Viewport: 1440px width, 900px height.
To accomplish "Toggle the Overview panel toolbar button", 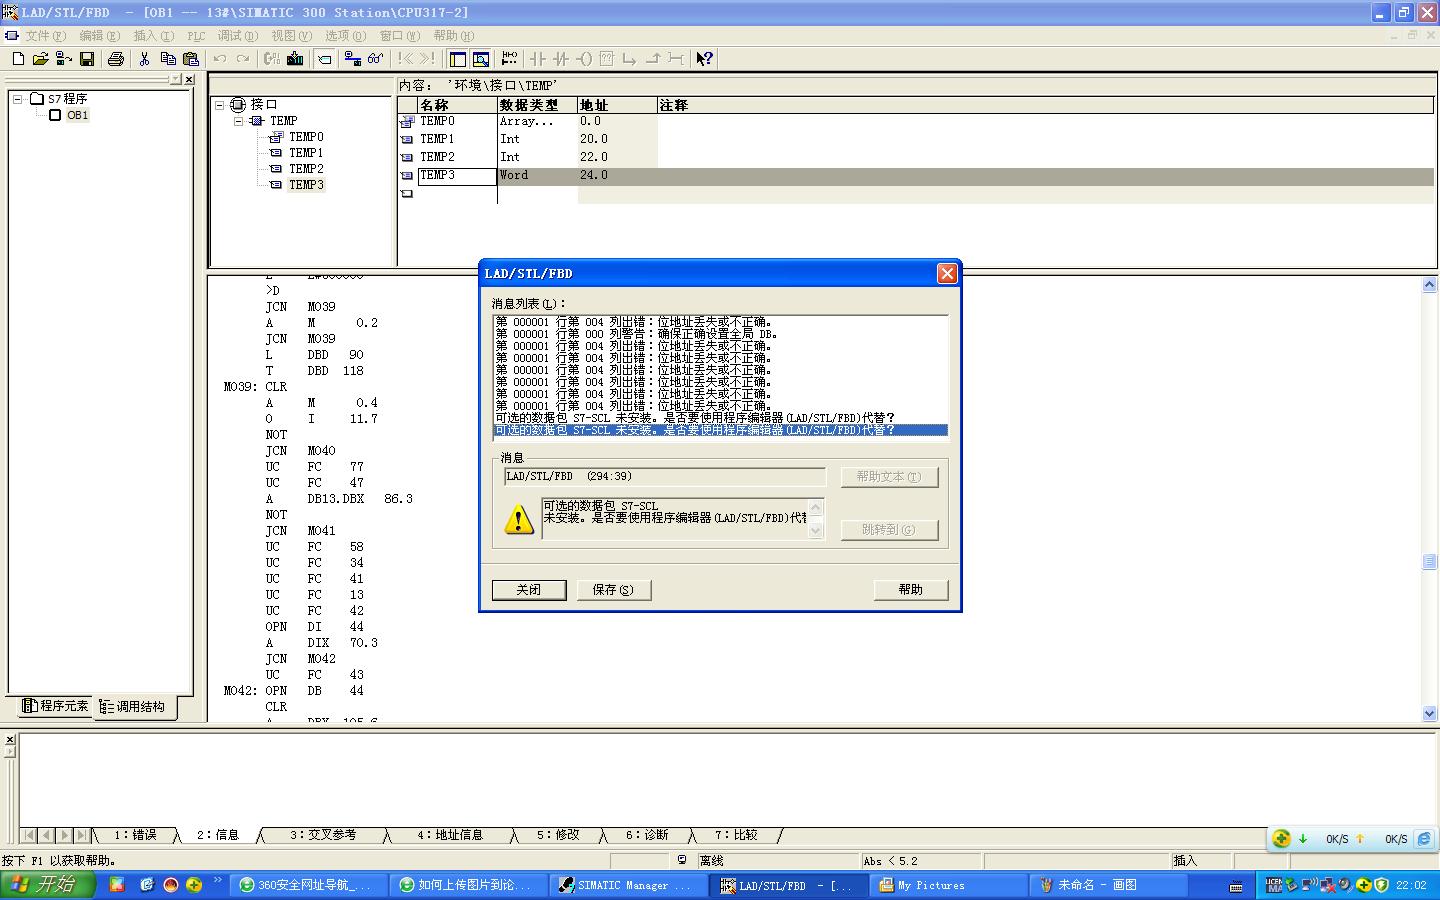I will pos(457,59).
